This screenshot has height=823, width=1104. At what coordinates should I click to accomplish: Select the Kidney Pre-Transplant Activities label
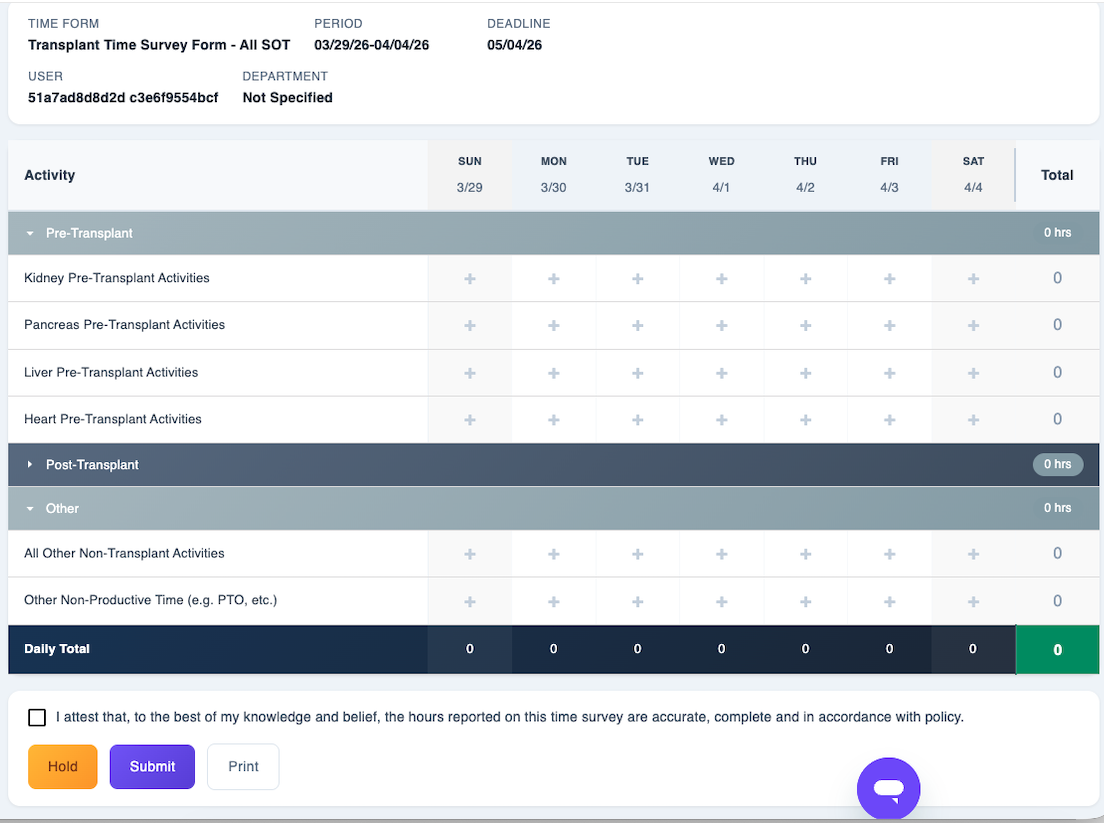click(117, 278)
